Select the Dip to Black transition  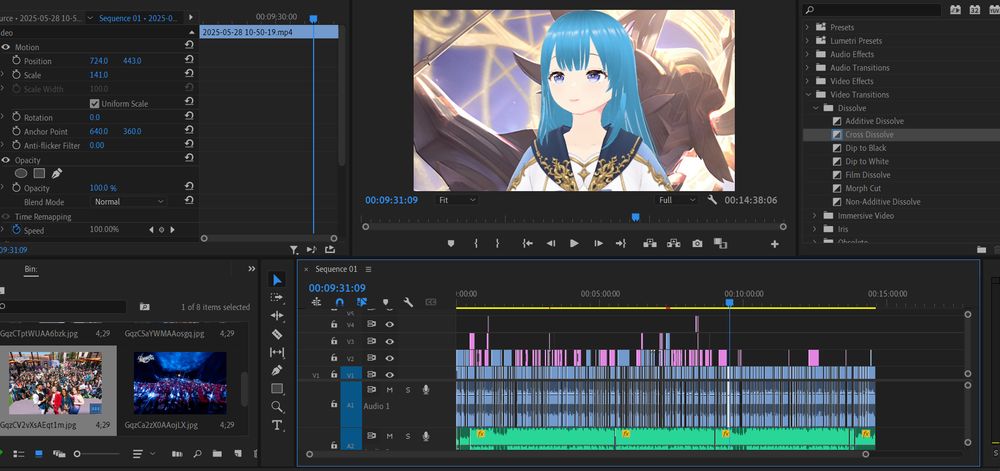point(865,148)
